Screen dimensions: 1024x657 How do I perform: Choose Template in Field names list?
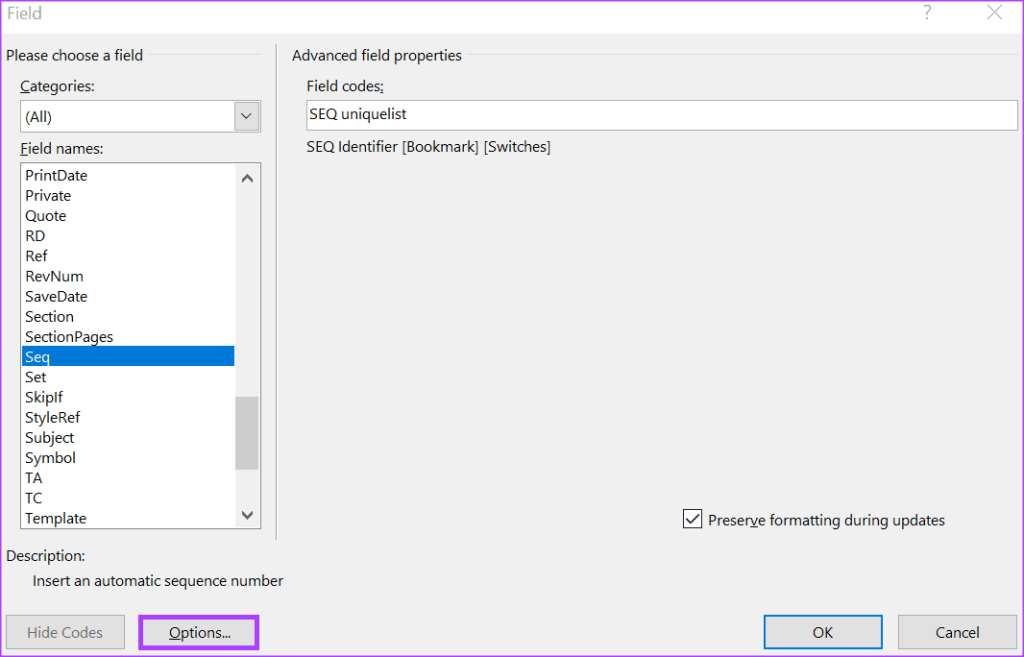point(55,518)
